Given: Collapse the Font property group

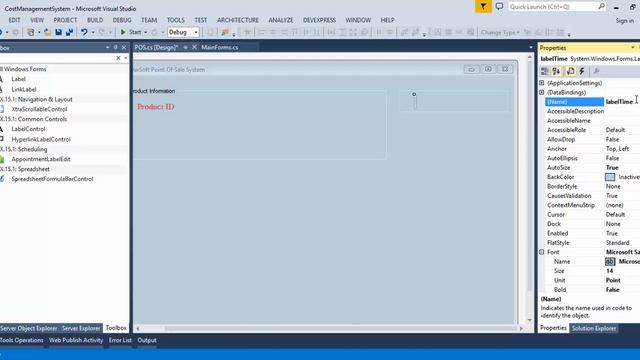Looking at the screenshot, I should click(542, 252).
